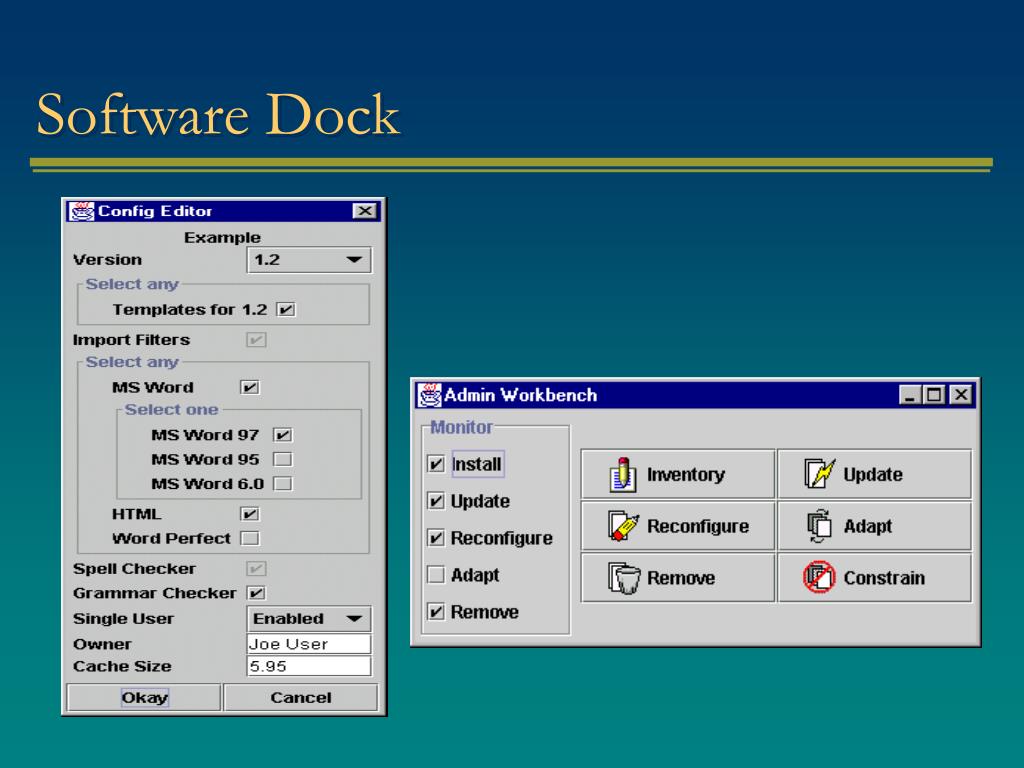Viewport: 1024px width, 768px height.
Task: Enable the Word Perfect filter checkbox
Action: point(249,538)
